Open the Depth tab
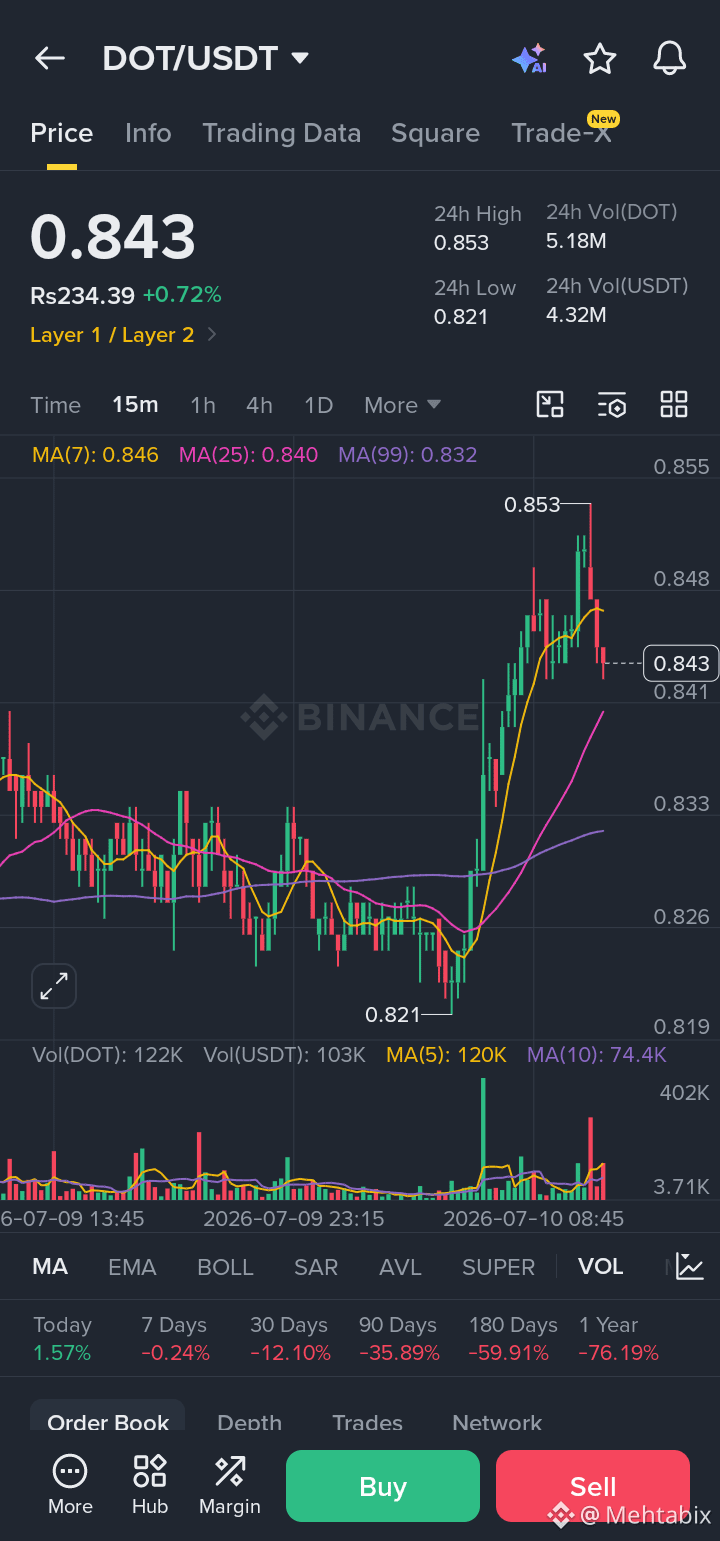 249,1421
